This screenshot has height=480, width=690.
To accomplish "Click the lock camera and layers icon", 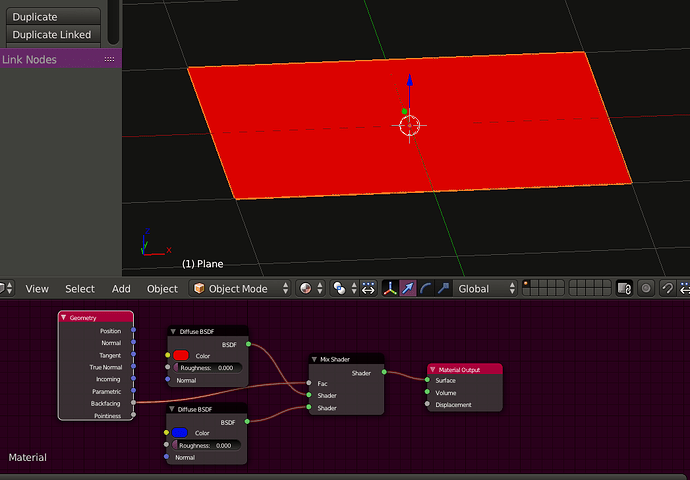I will 624,289.
